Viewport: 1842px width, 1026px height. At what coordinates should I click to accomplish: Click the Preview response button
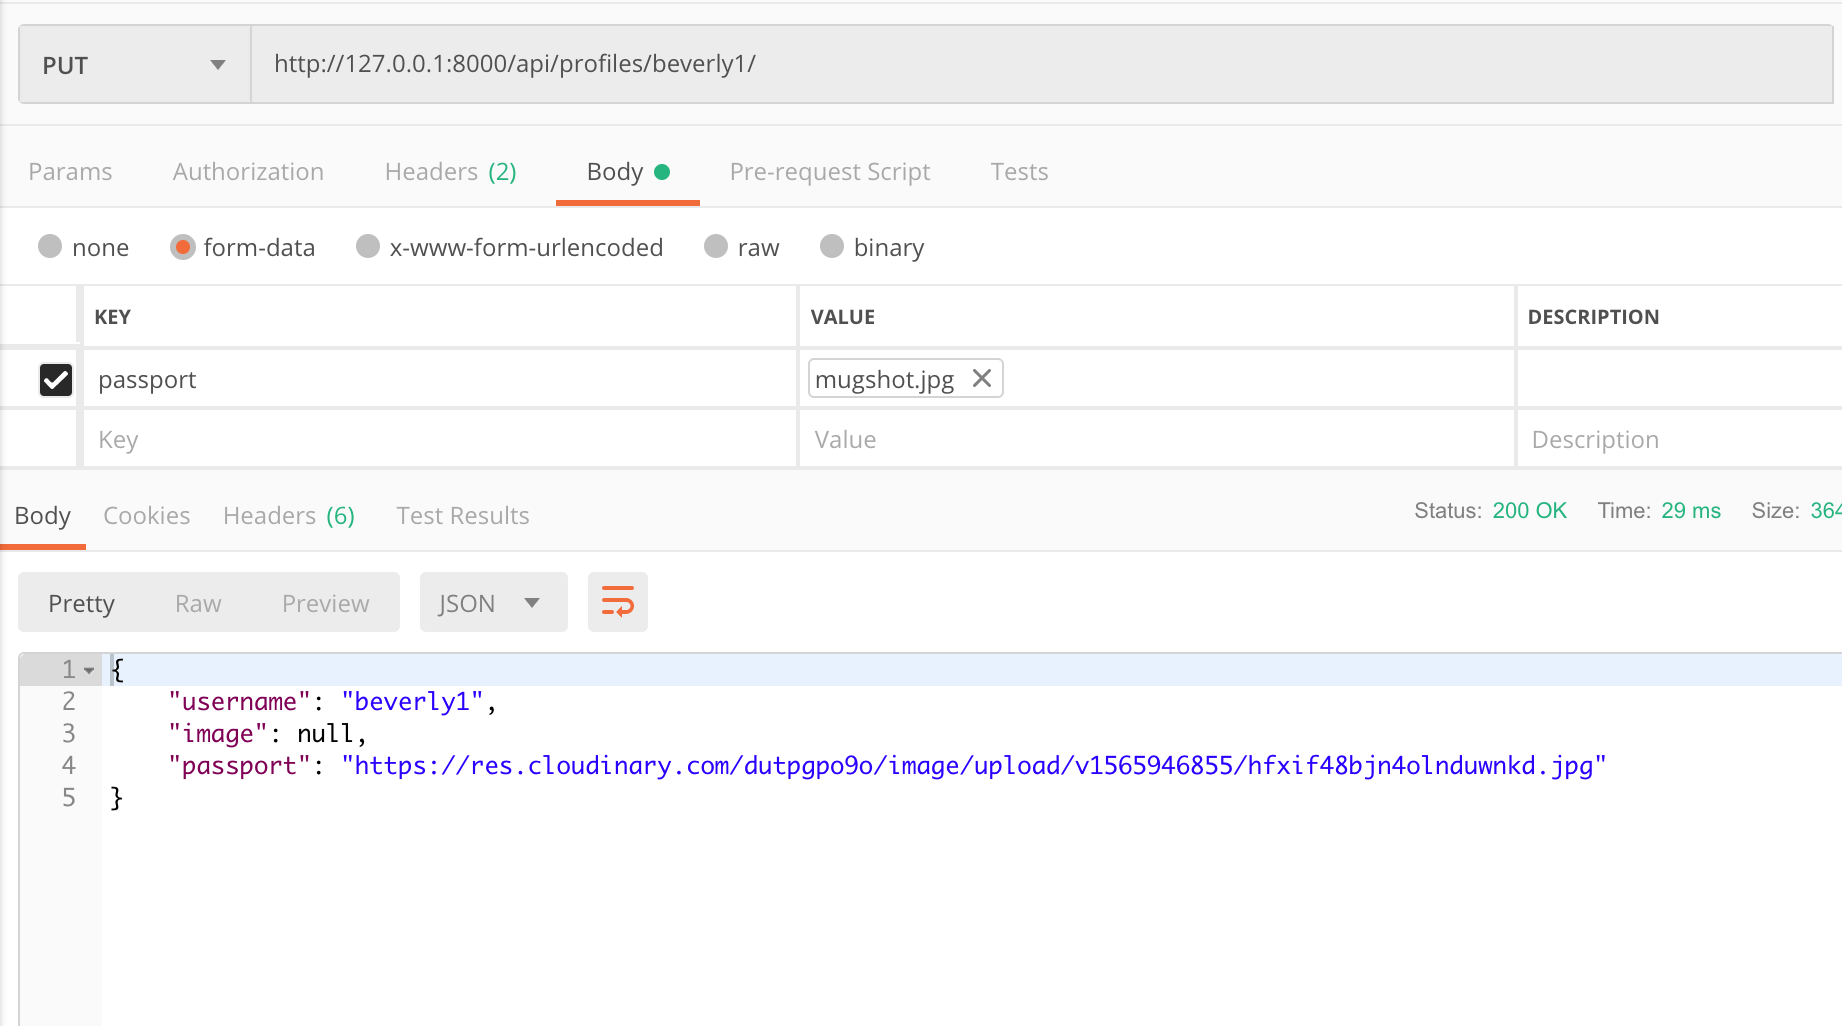325,602
